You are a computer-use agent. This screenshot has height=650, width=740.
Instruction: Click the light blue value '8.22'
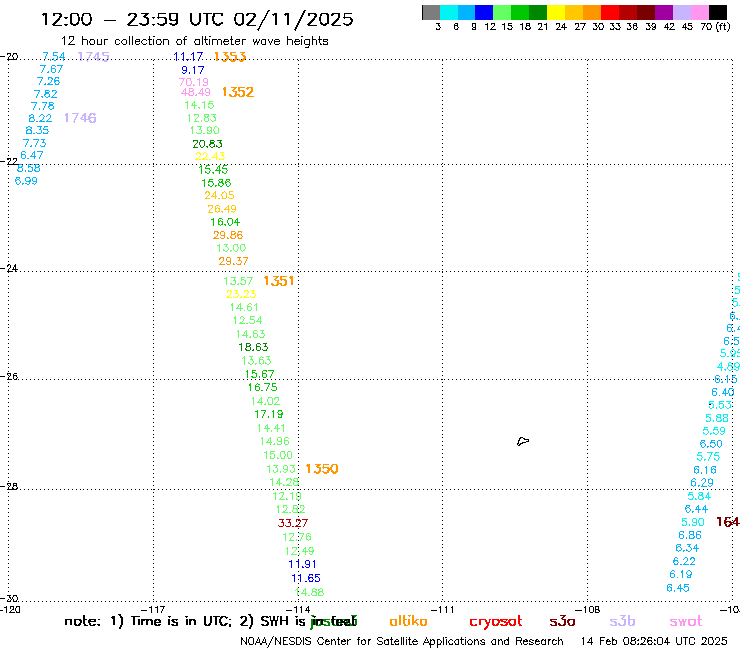40,118
